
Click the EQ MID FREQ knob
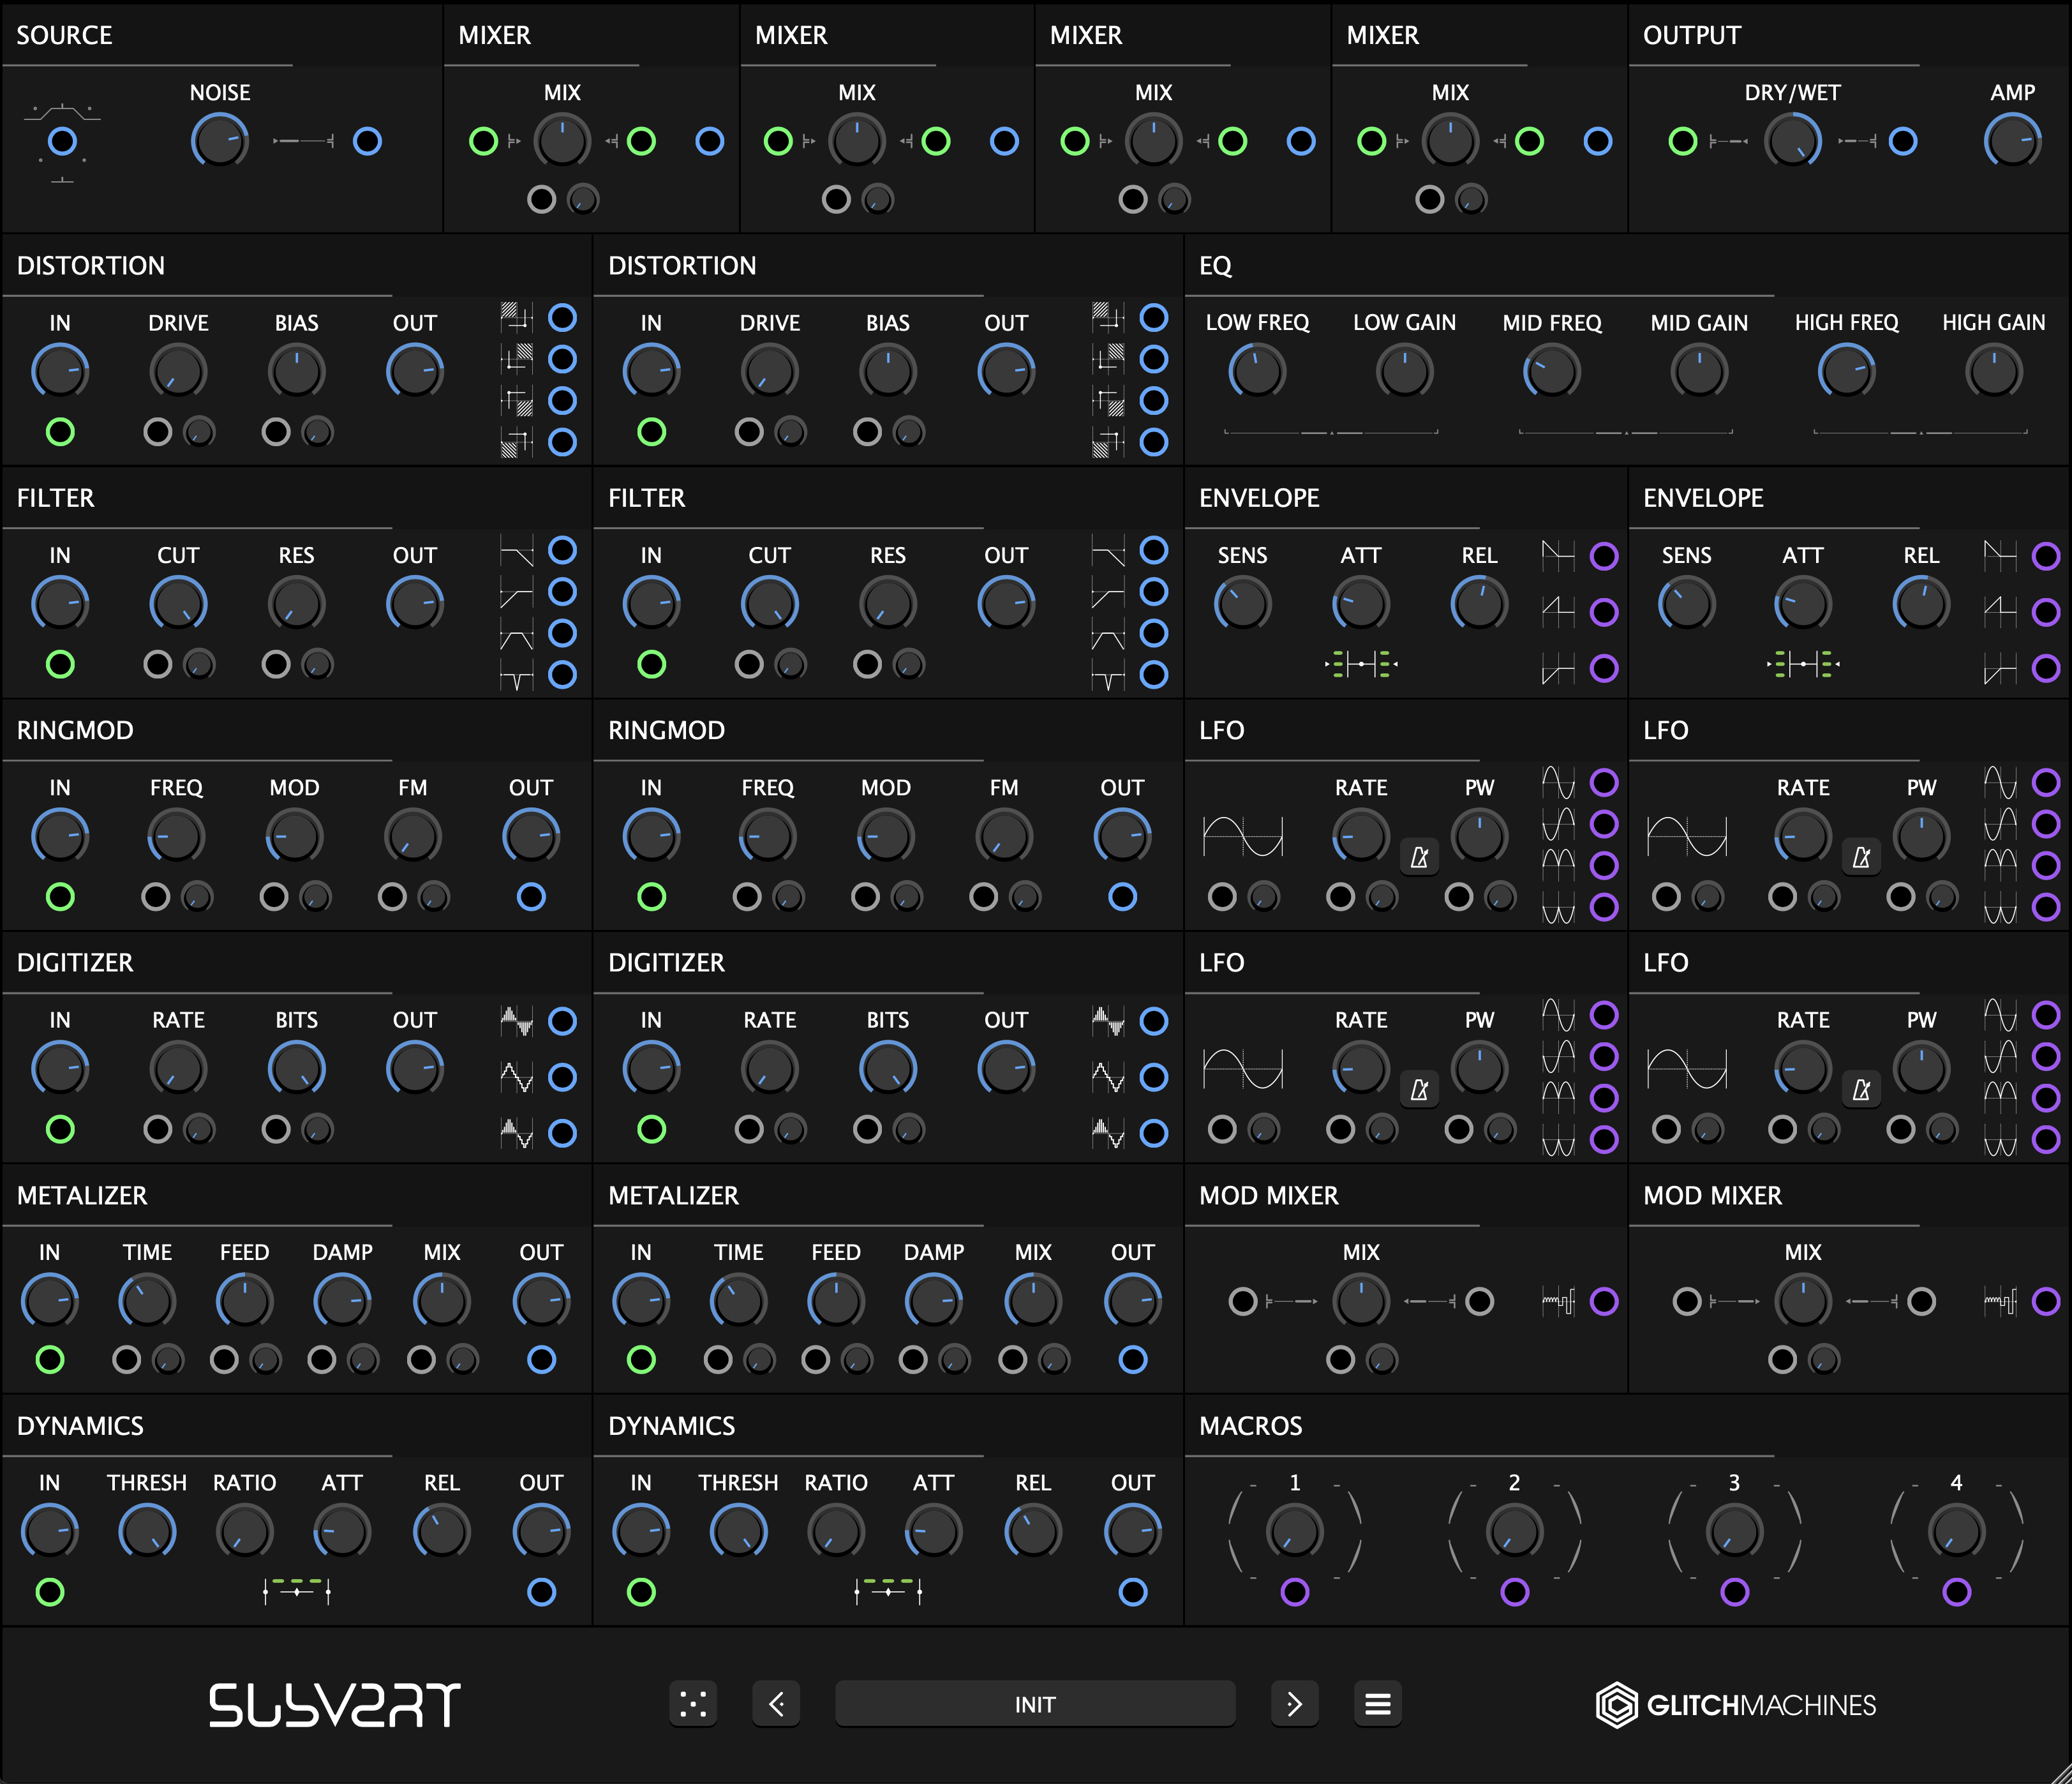1552,372
